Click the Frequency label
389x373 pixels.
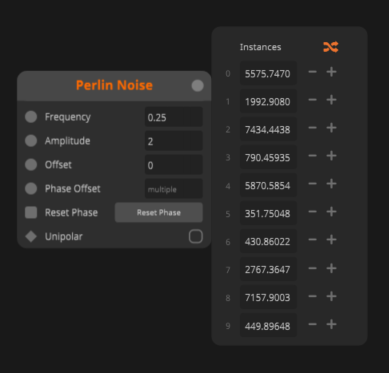click(68, 117)
